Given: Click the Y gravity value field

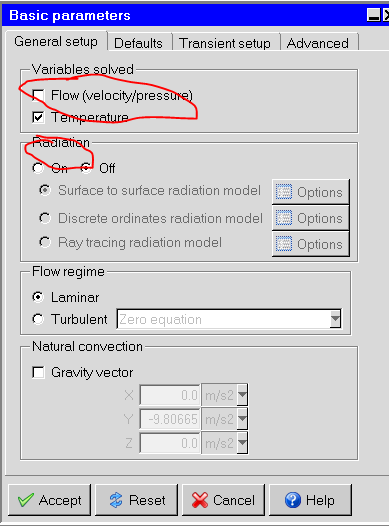Looking at the screenshot, I should click(x=170, y=419).
